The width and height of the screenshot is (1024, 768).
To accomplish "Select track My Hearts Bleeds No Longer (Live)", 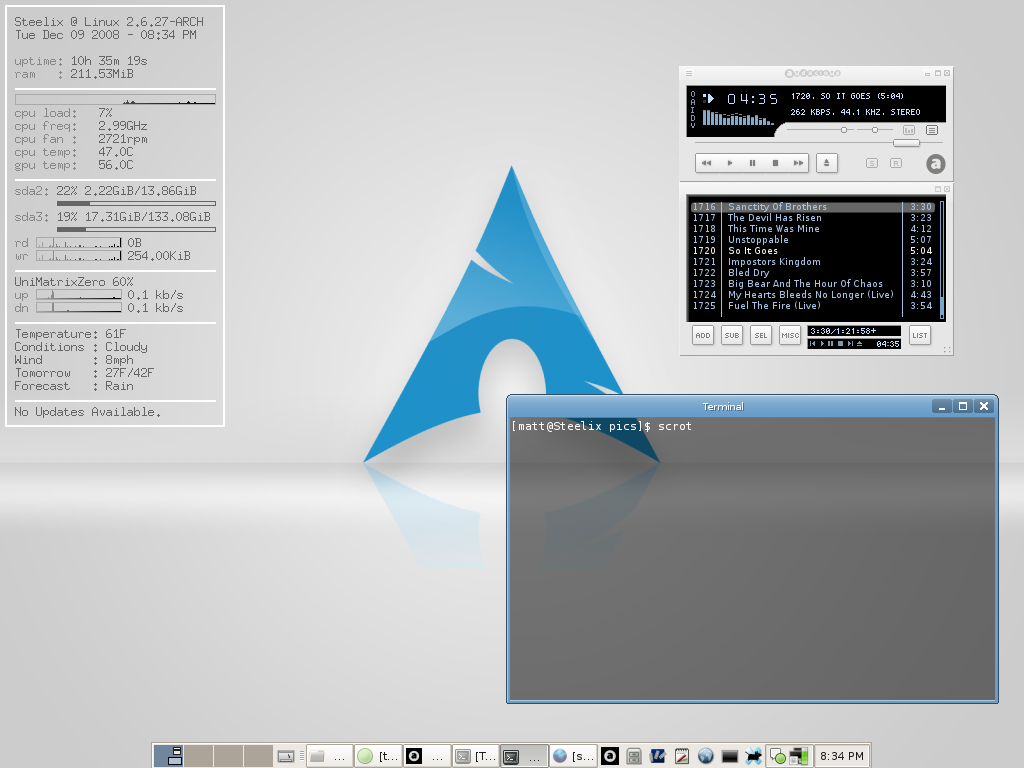I will (x=813, y=295).
